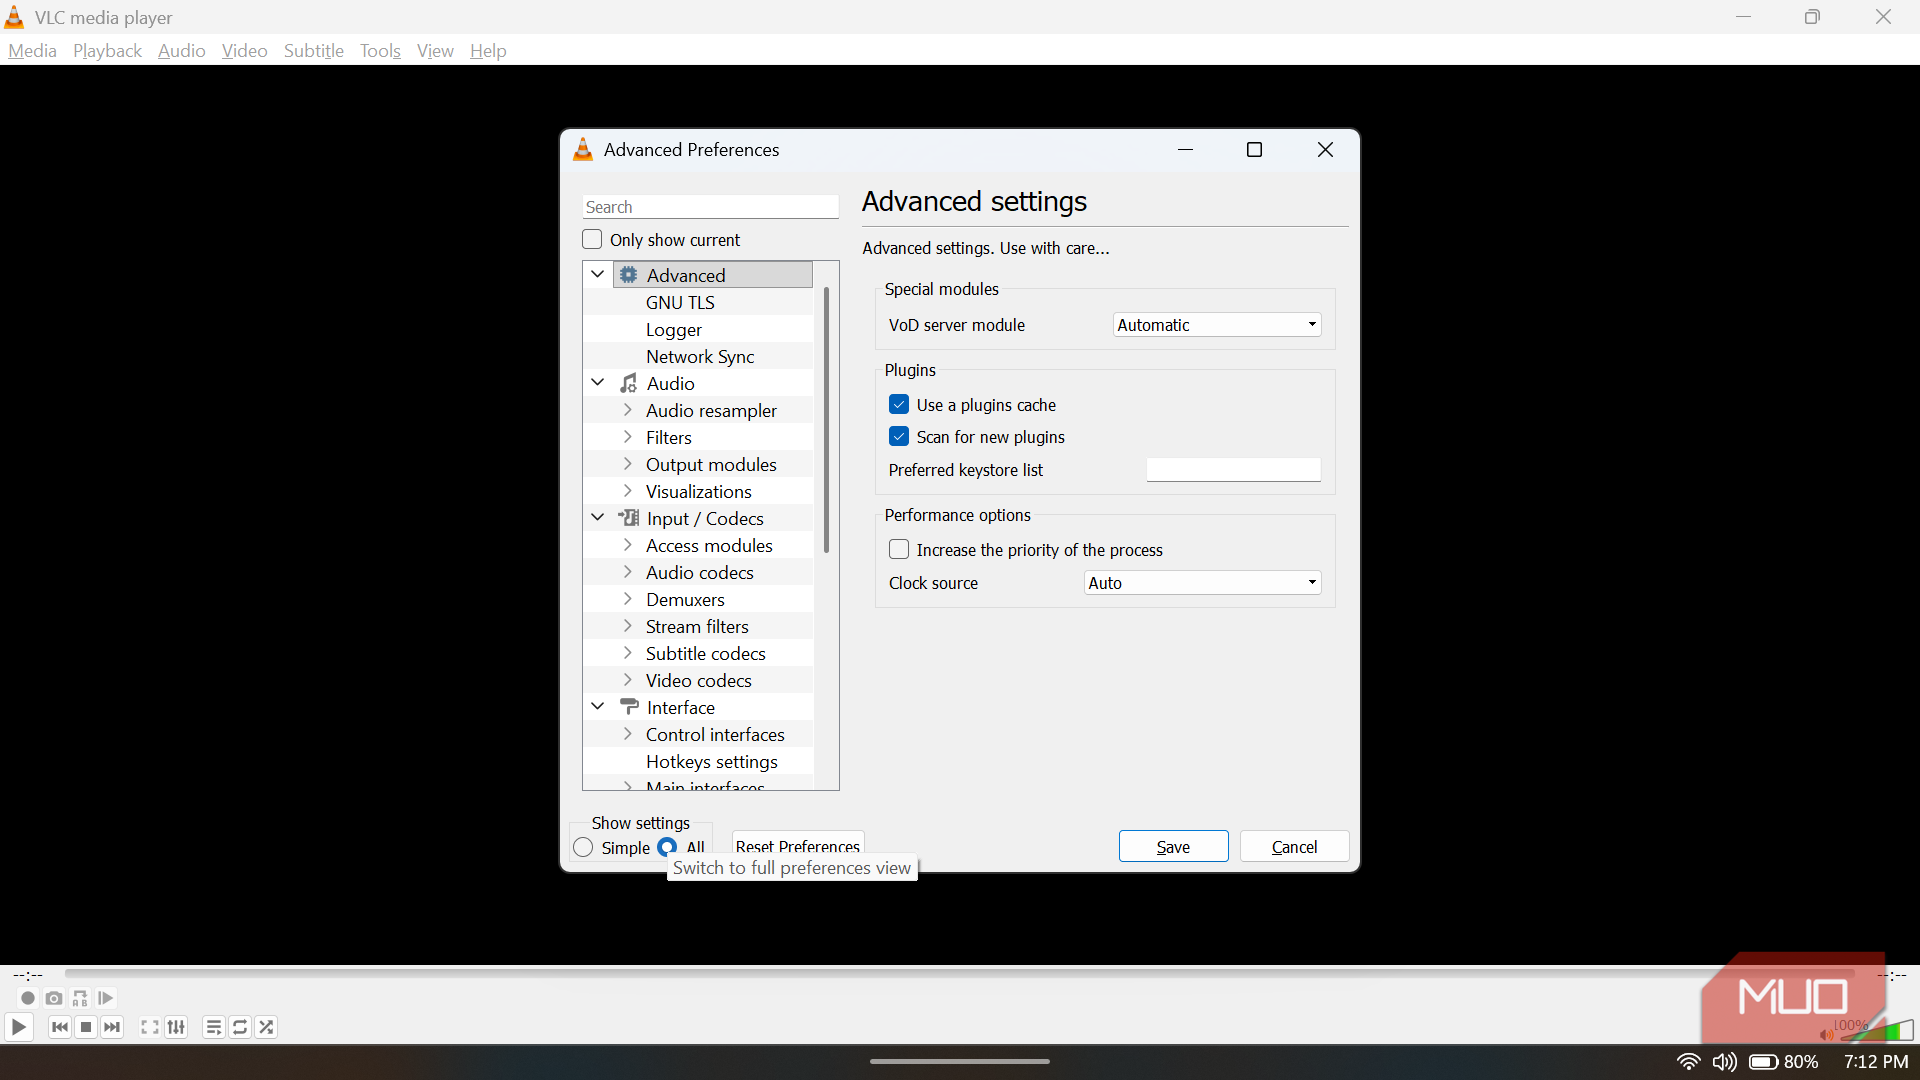Show the playlist
The image size is (1920, 1080).
pyautogui.click(x=214, y=1027)
